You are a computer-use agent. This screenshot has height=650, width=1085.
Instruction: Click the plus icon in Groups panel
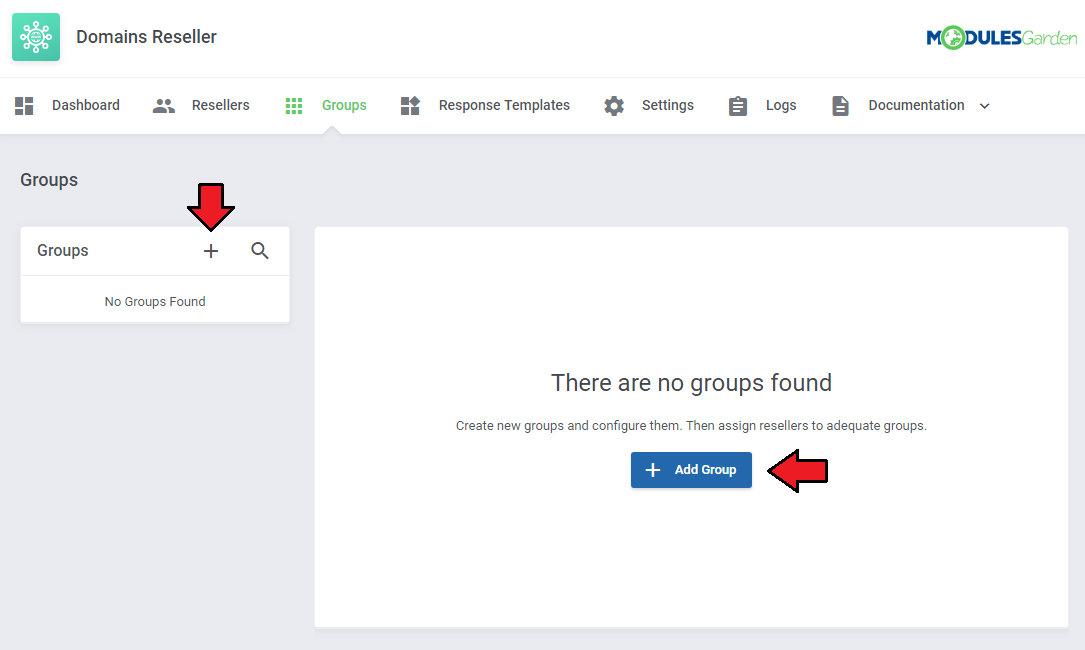(x=211, y=251)
